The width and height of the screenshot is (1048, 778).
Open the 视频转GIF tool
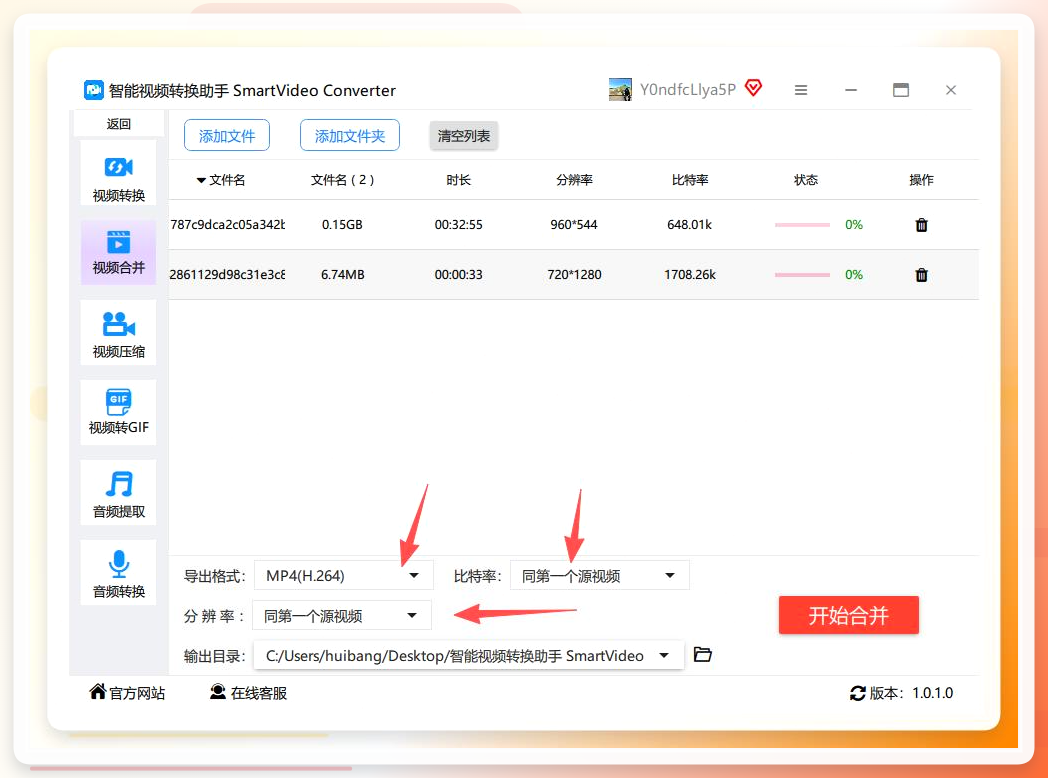pyautogui.click(x=118, y=412)
